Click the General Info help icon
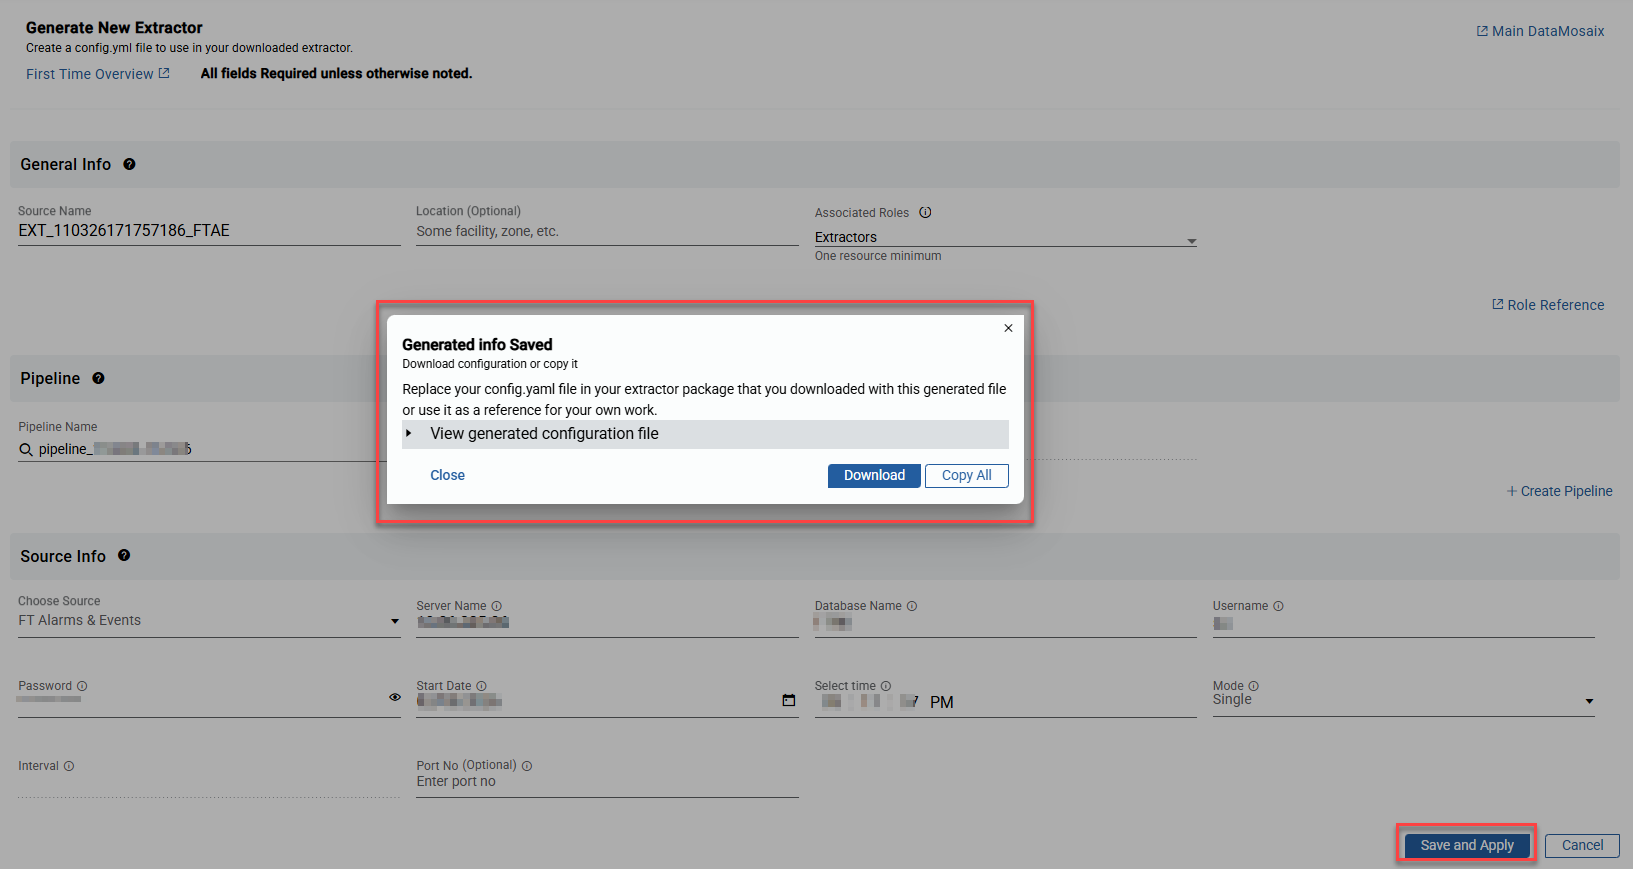 coord(129,164)
